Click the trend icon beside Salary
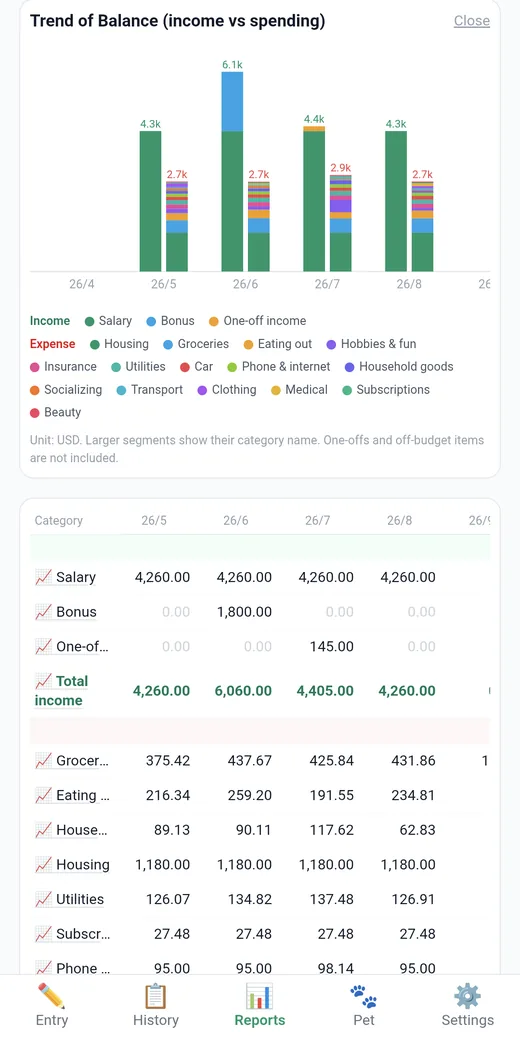This screenshot has height=1044, width=520. point(43,577)
